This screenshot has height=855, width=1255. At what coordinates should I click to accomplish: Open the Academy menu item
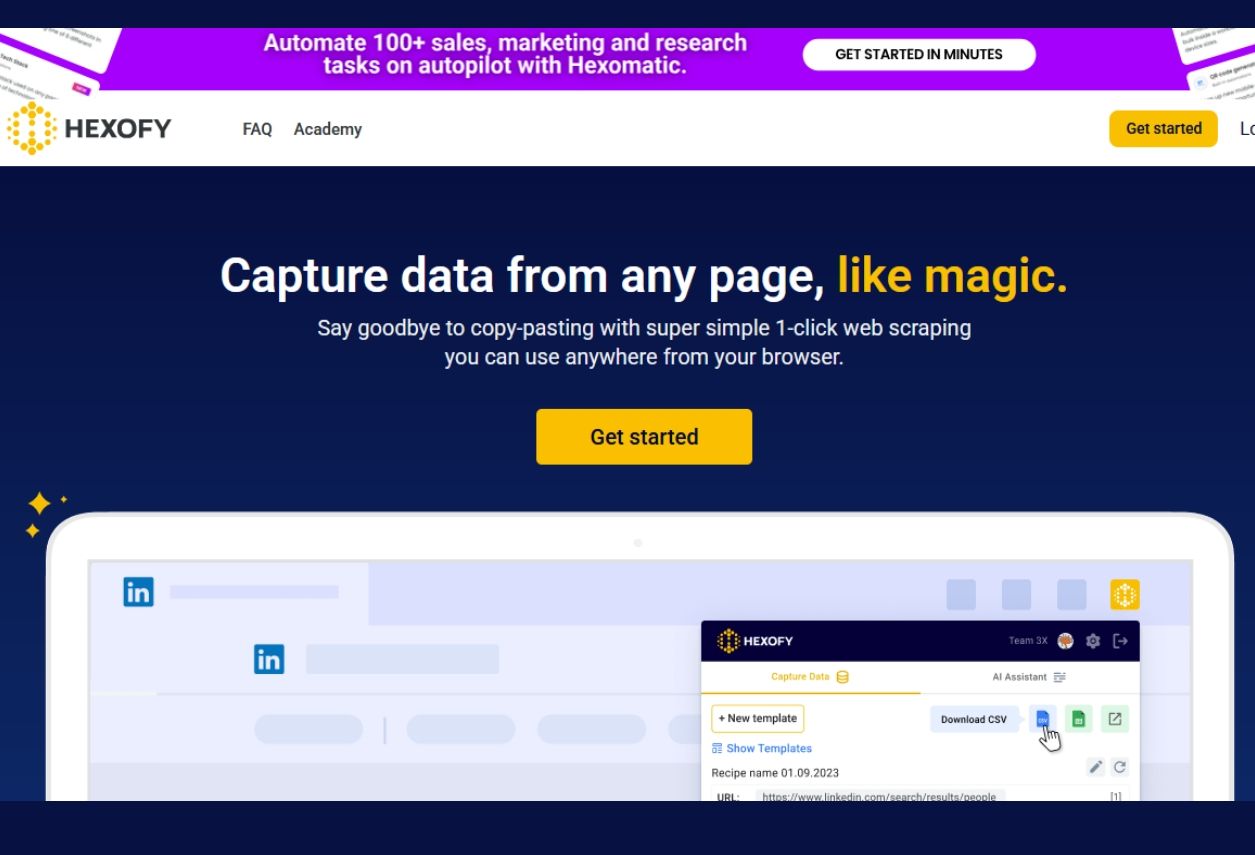(x=328, y=129)
